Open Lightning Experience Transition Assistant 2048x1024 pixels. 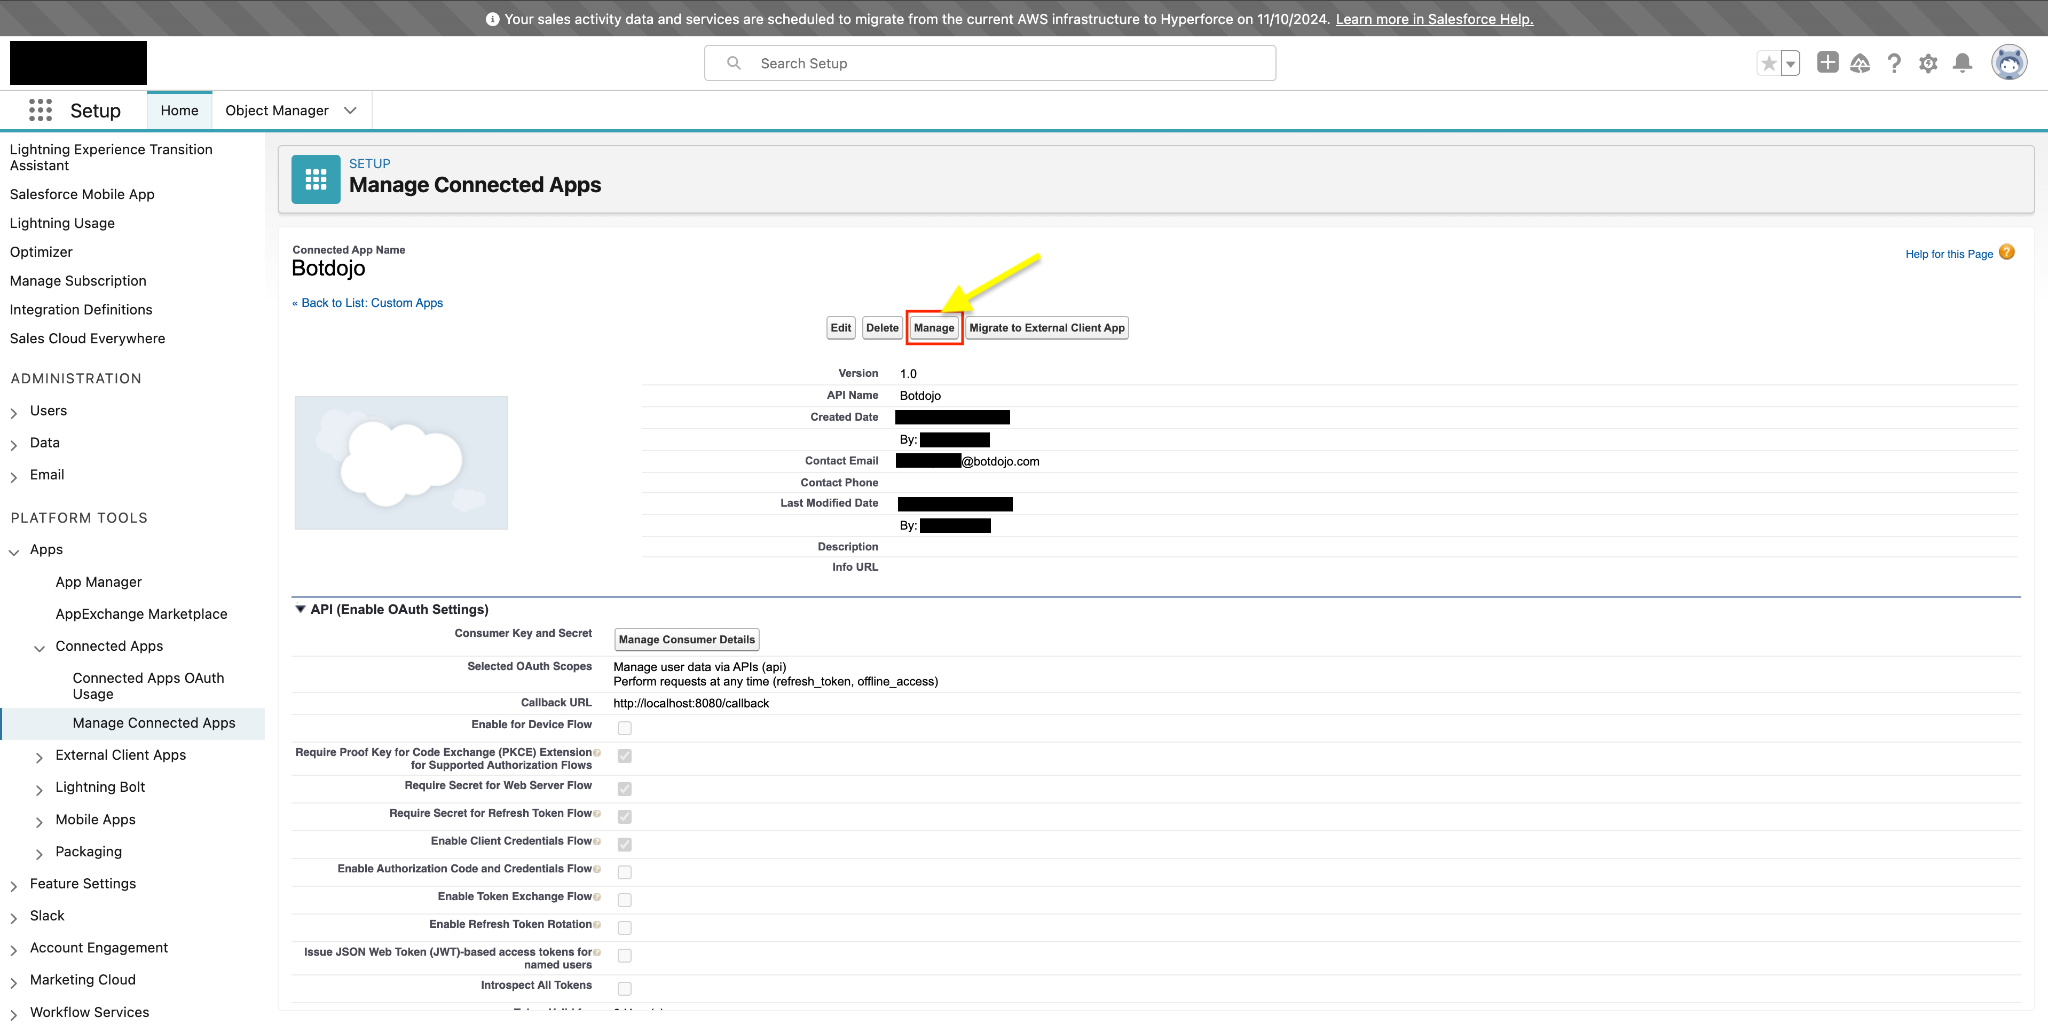(111, 157)
